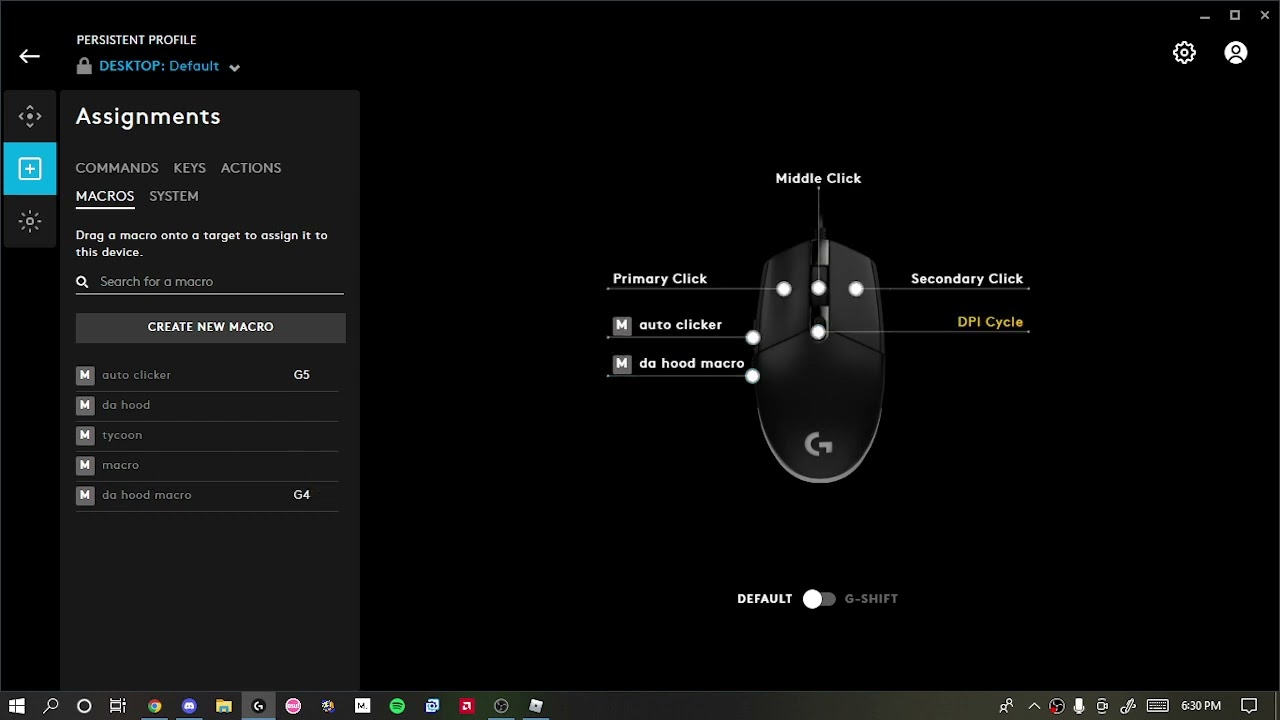Click the G4 tag on da hood macro row
The width and height of the screenshot is (1280, 720).
pos(302,495)
